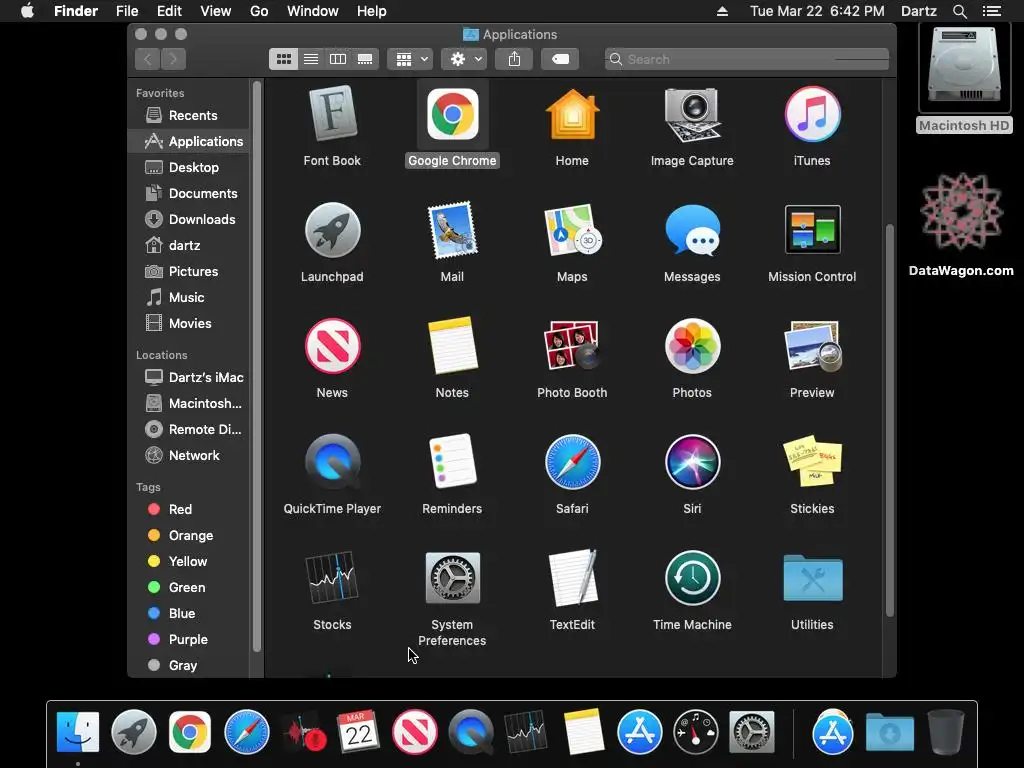The height and width of the screenshot is (768, 1024).
Task: Go forward with the right arrow button
Action: pyautogui.click(x=173, y=59)
